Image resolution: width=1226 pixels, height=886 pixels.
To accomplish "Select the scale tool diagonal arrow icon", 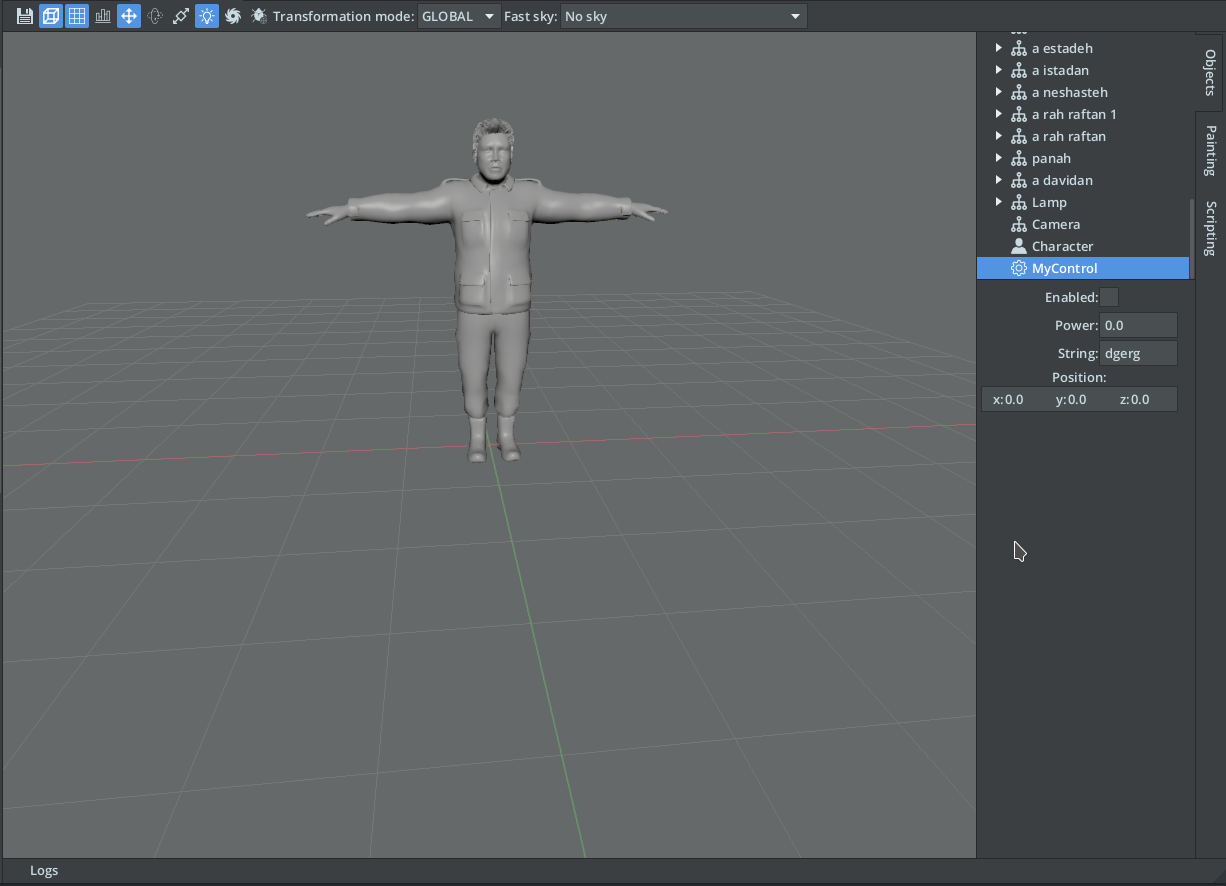I will click(x=181, y=16).
